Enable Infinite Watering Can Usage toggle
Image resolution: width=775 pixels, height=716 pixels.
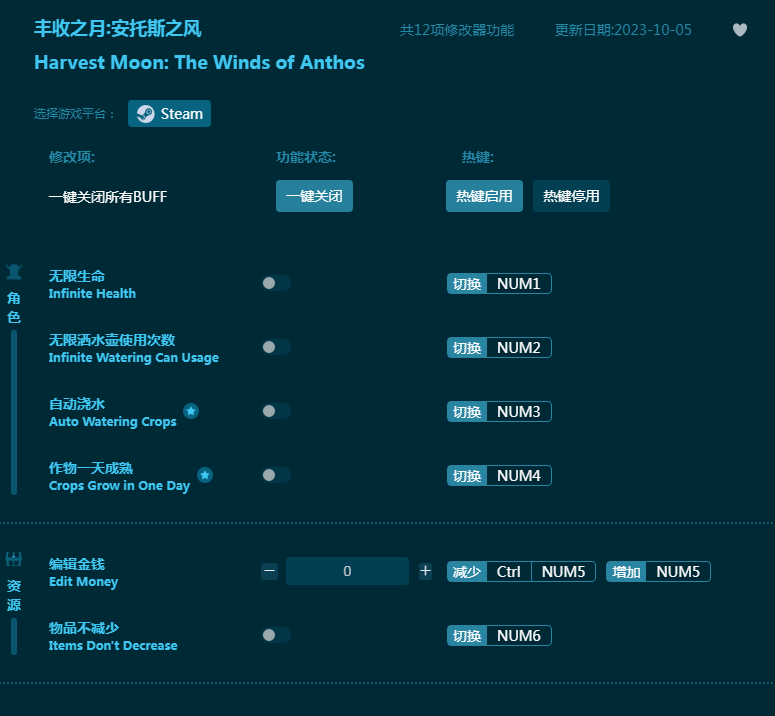275,347
